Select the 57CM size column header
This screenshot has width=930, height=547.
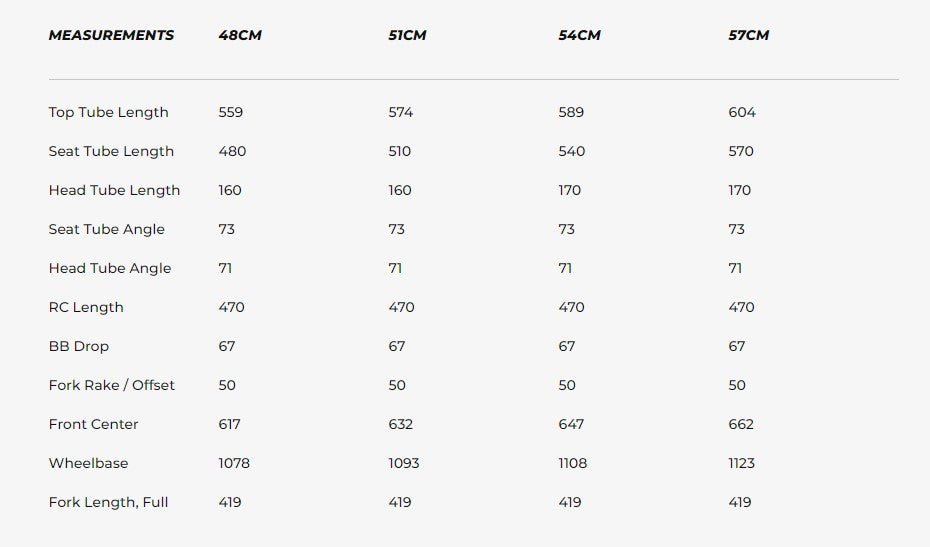pyautogui.click(x=749, y=35)
